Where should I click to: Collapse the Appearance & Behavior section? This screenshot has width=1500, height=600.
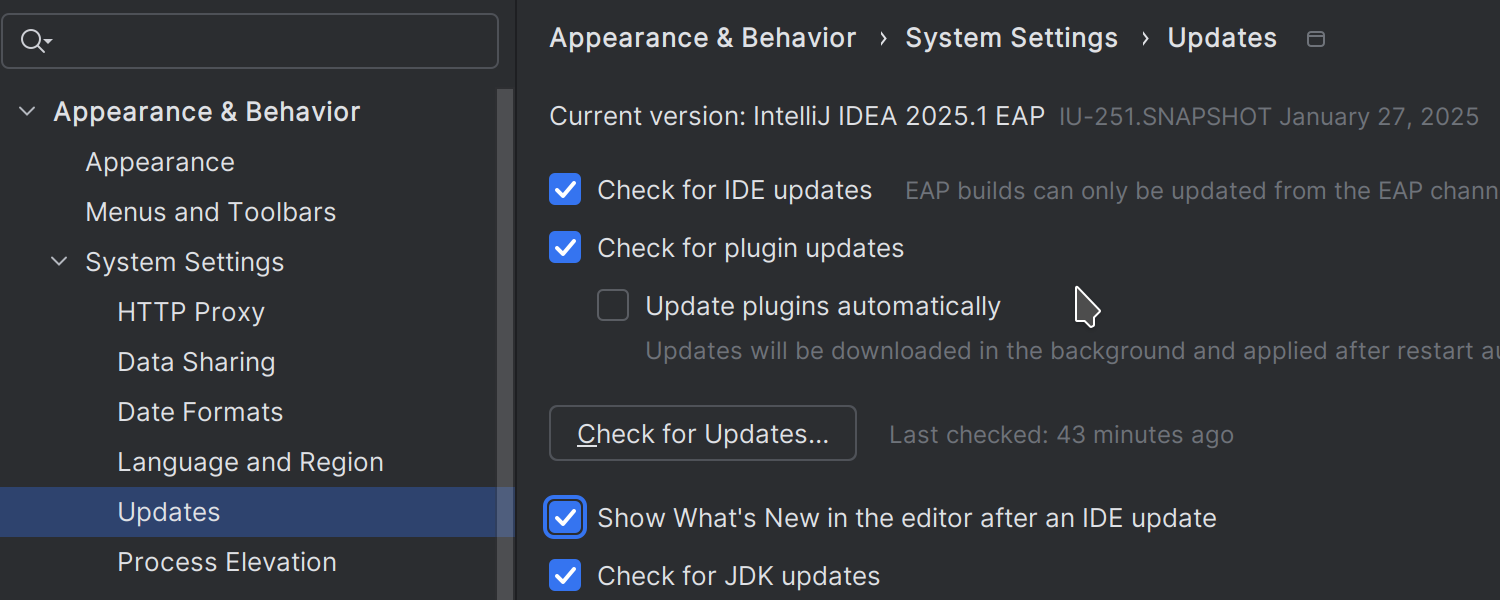click(27, 112)
